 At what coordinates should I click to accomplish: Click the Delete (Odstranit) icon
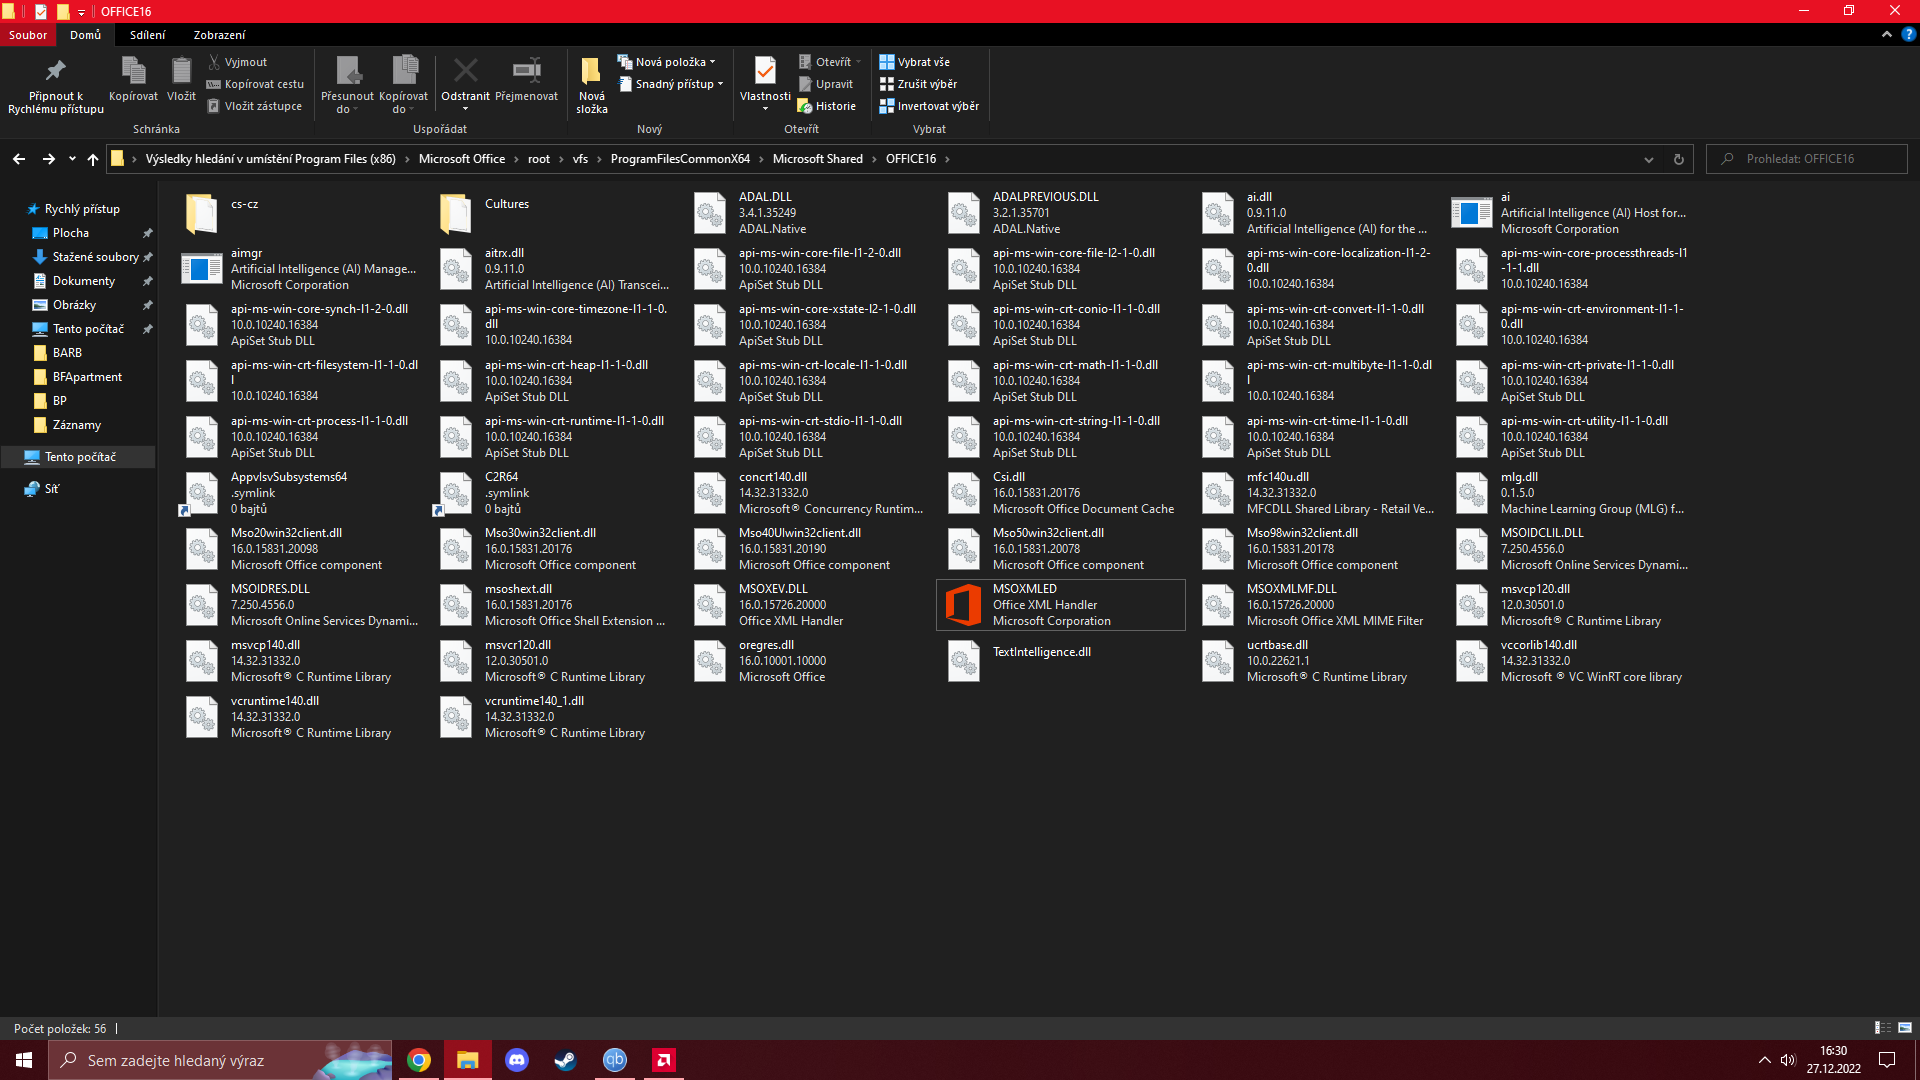[465, 71]
